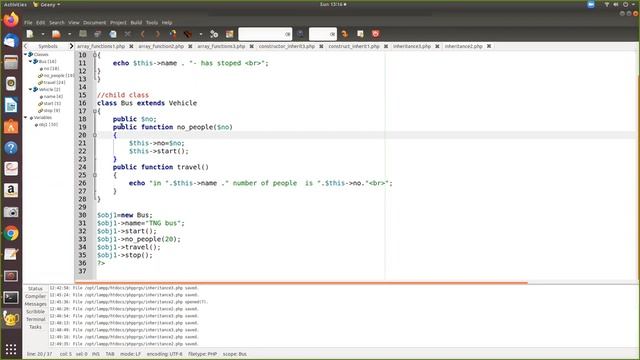Viewport: 640px width, 360px height.
Task: Switch to constructor_inherit3.php tab
Action: [x=287, y=47]
